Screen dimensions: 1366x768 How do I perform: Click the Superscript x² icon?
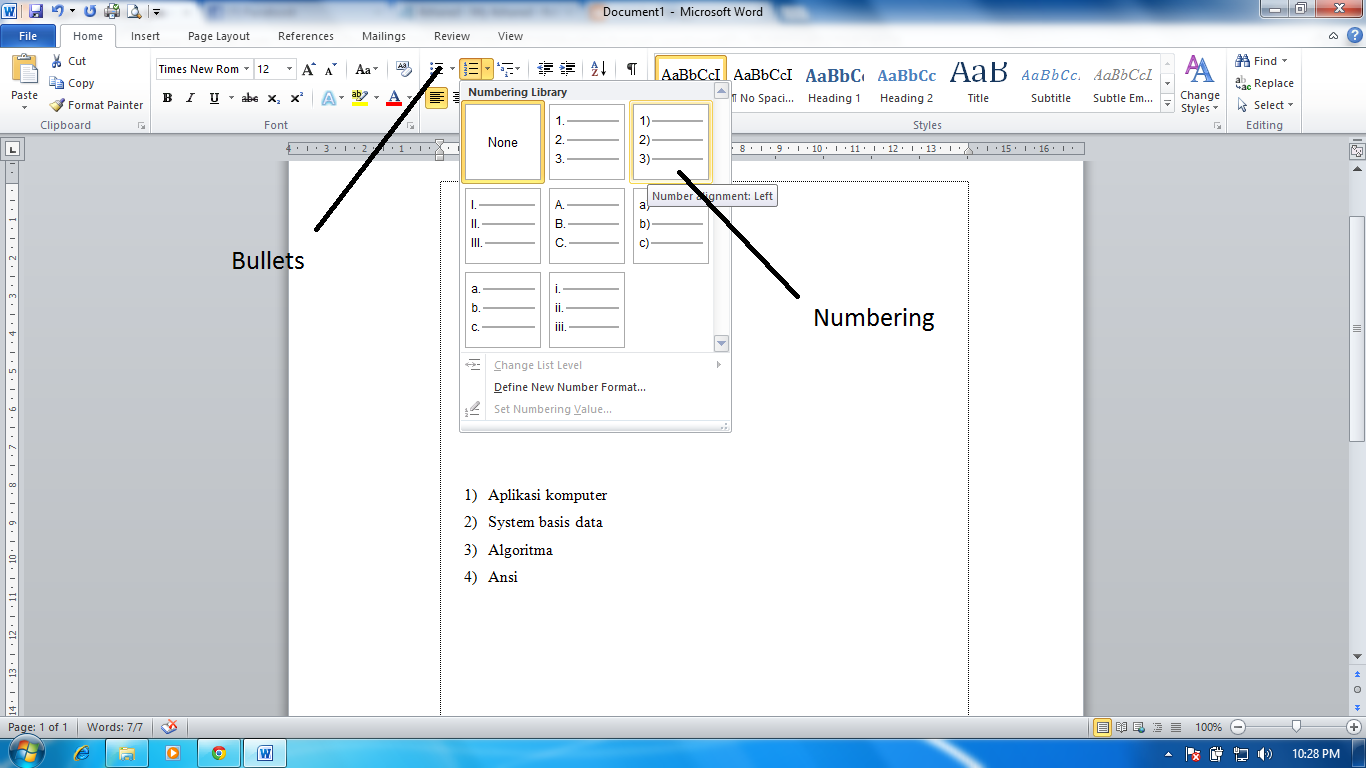[x=296, y=98]
